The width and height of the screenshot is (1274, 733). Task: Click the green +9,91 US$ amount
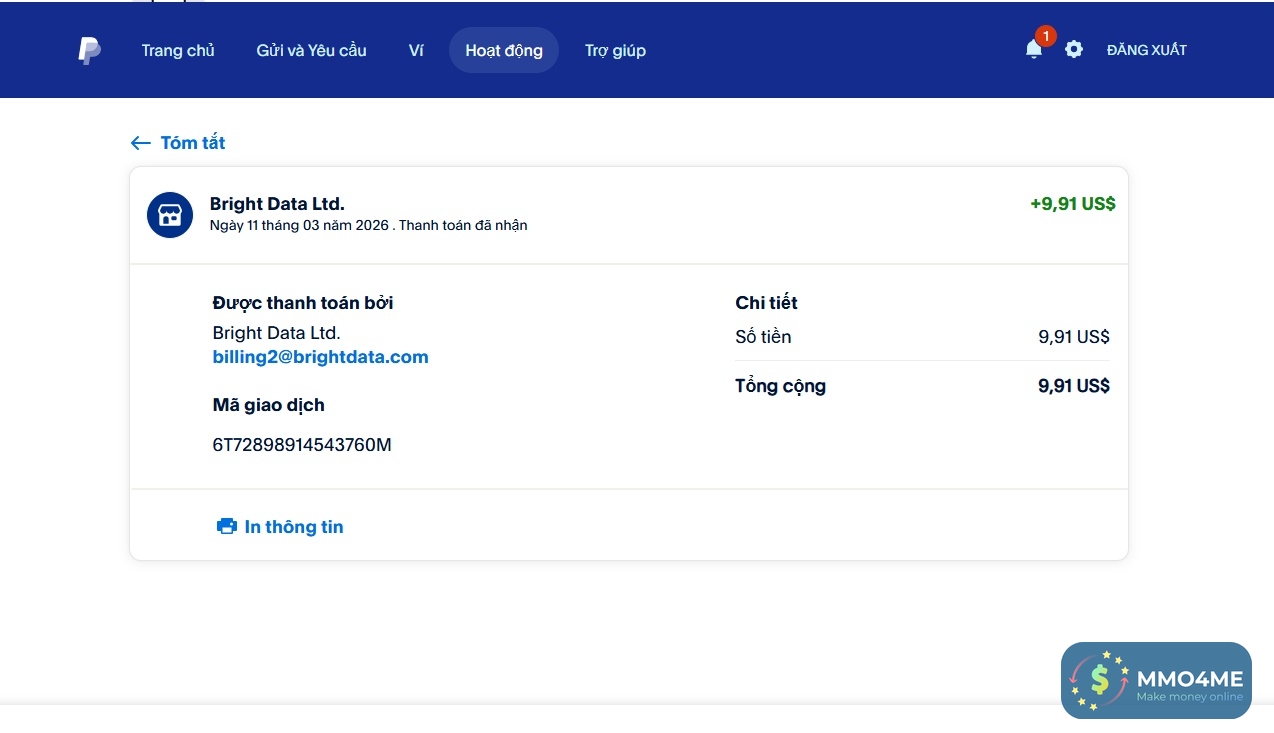click(x=1073, y=204)
